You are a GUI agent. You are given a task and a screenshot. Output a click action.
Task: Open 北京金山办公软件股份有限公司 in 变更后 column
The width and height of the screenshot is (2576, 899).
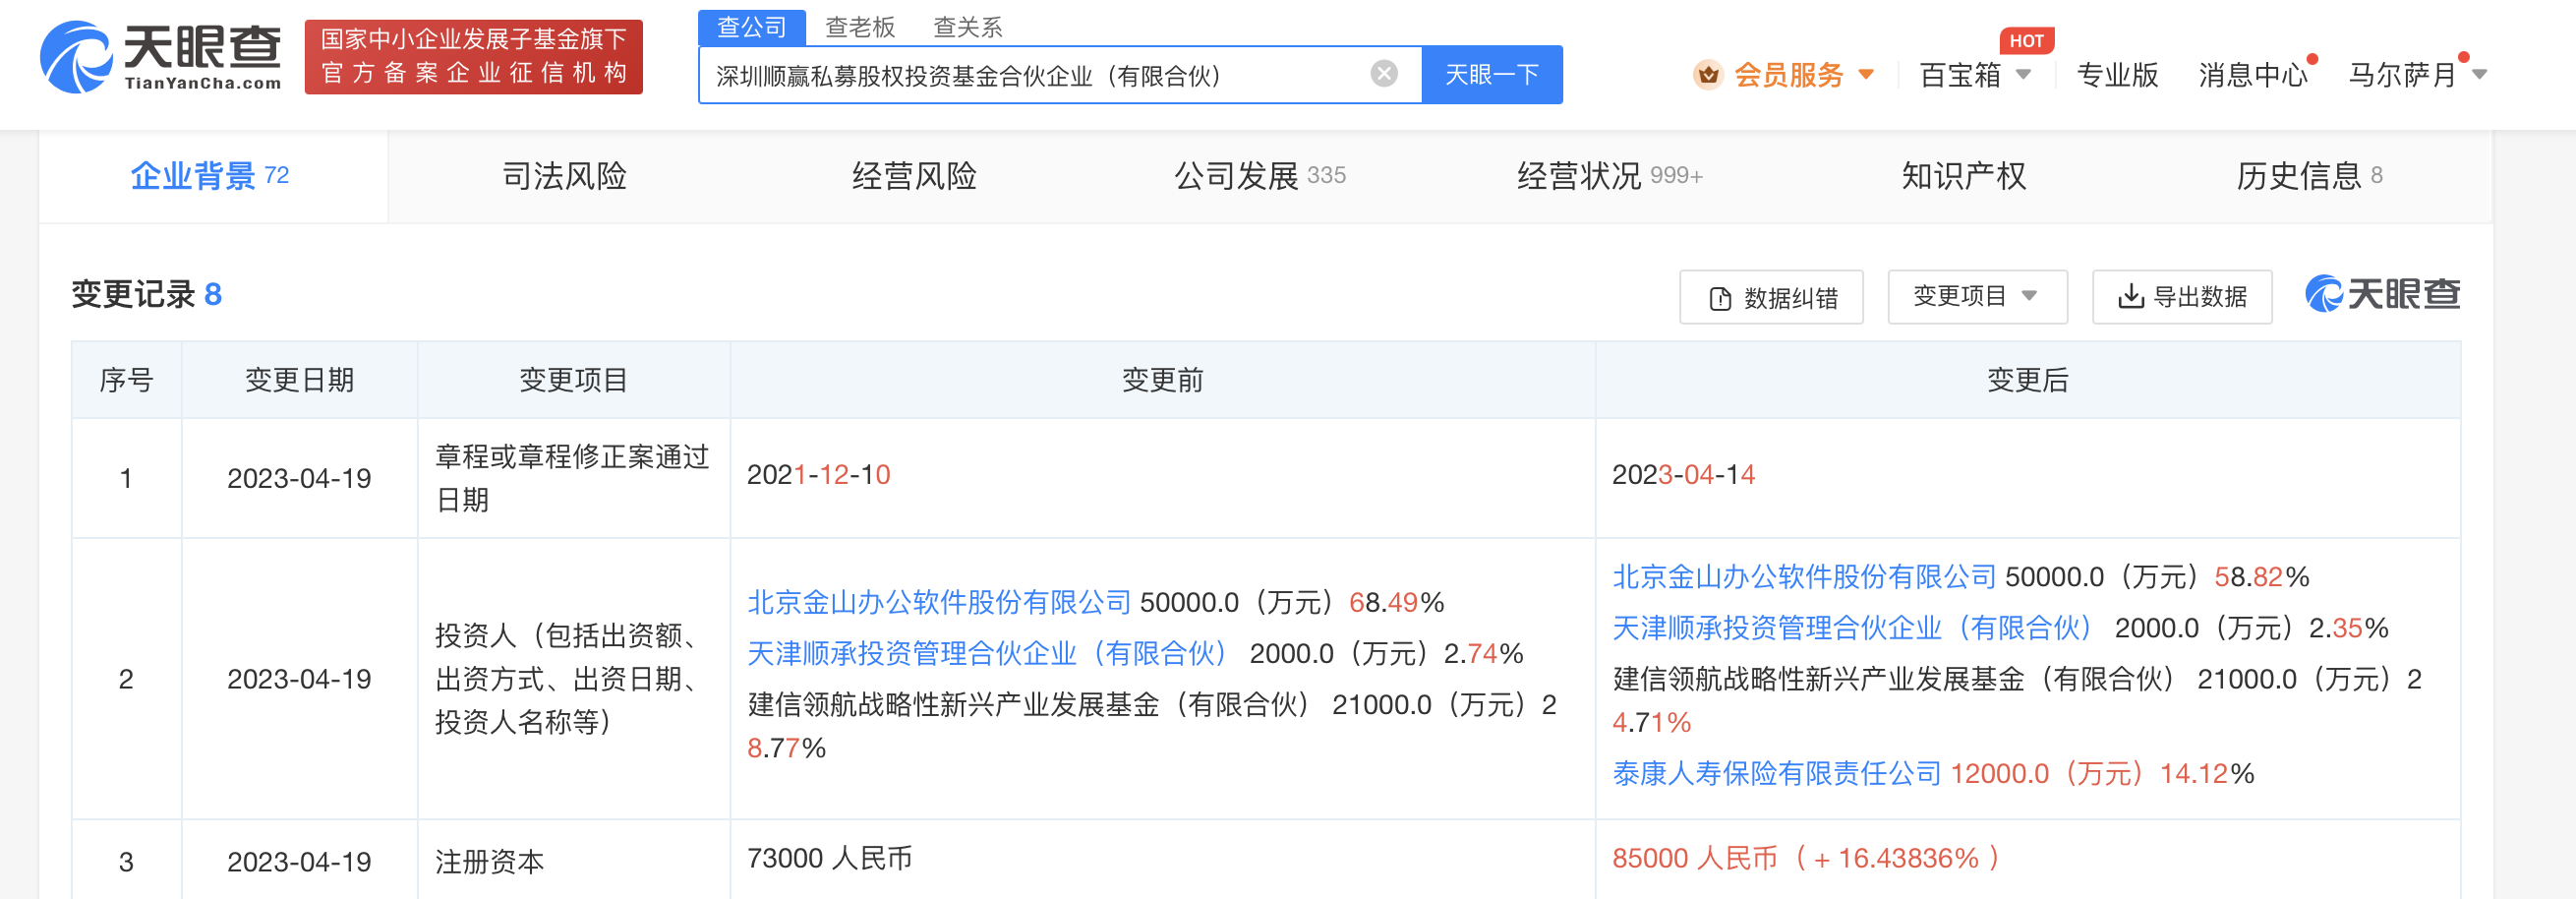tap(1803, 576)
